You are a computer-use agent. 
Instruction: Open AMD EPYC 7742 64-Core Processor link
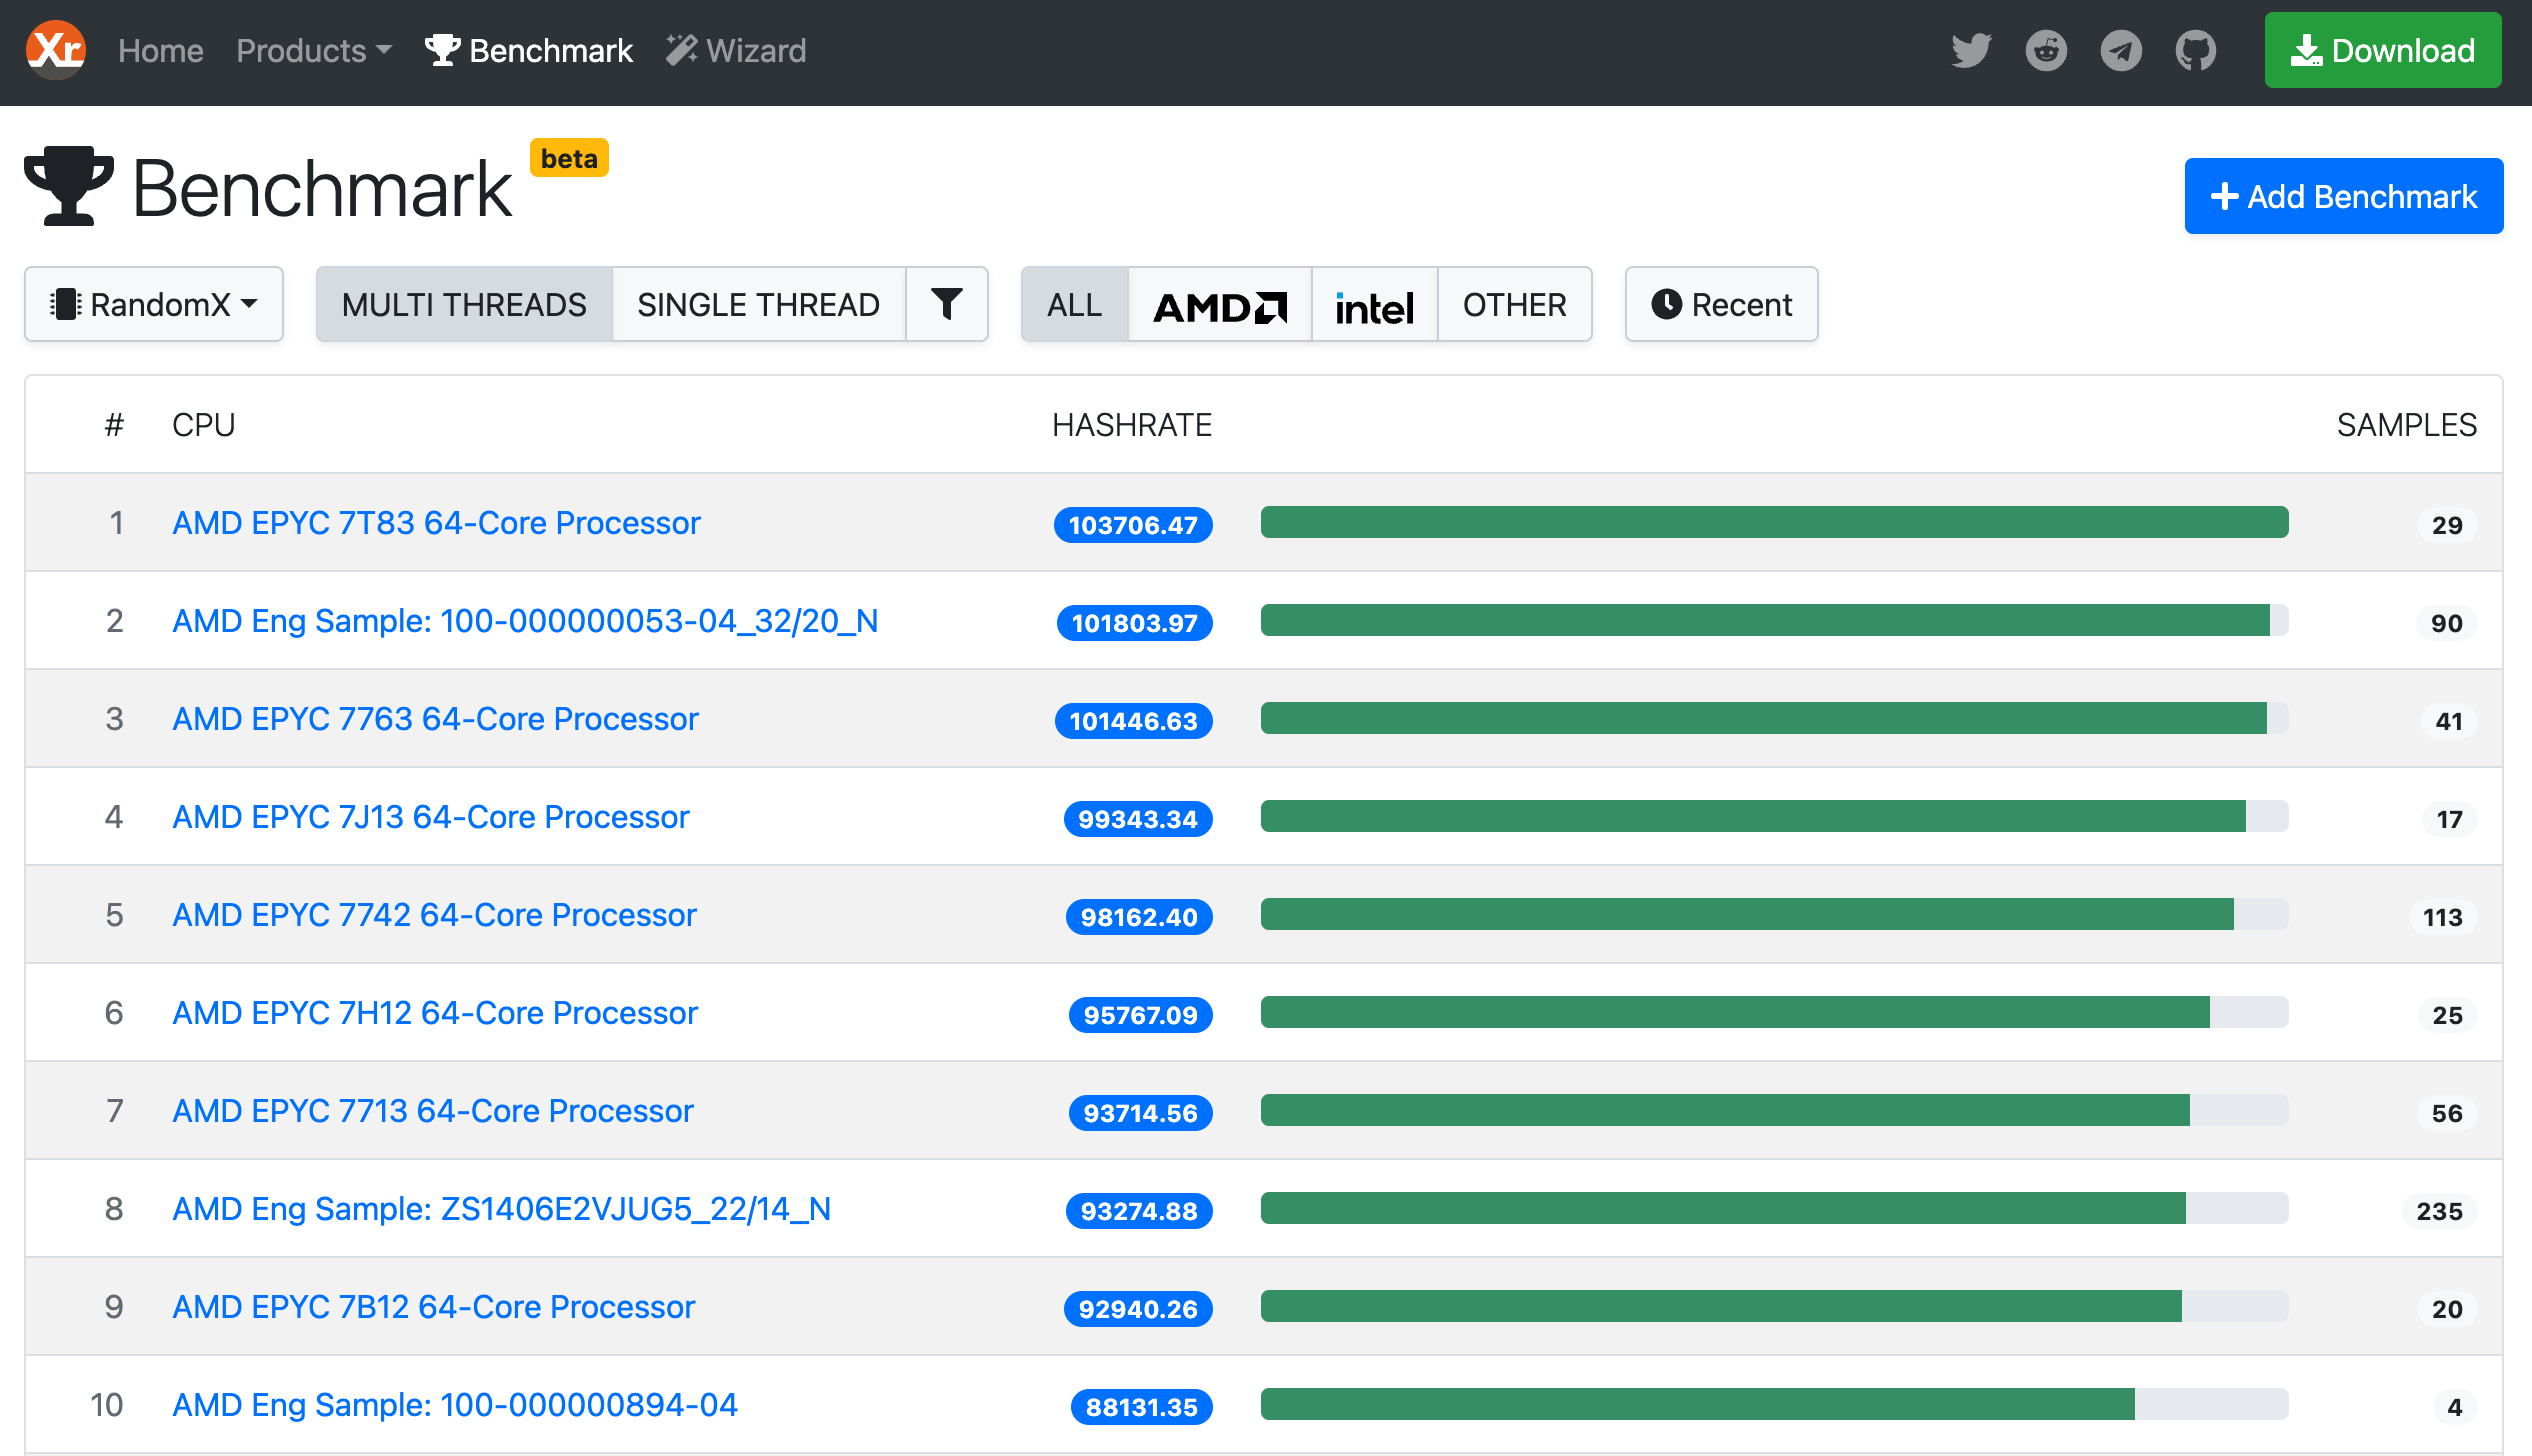pyautogui.click(x=434, y=915)
